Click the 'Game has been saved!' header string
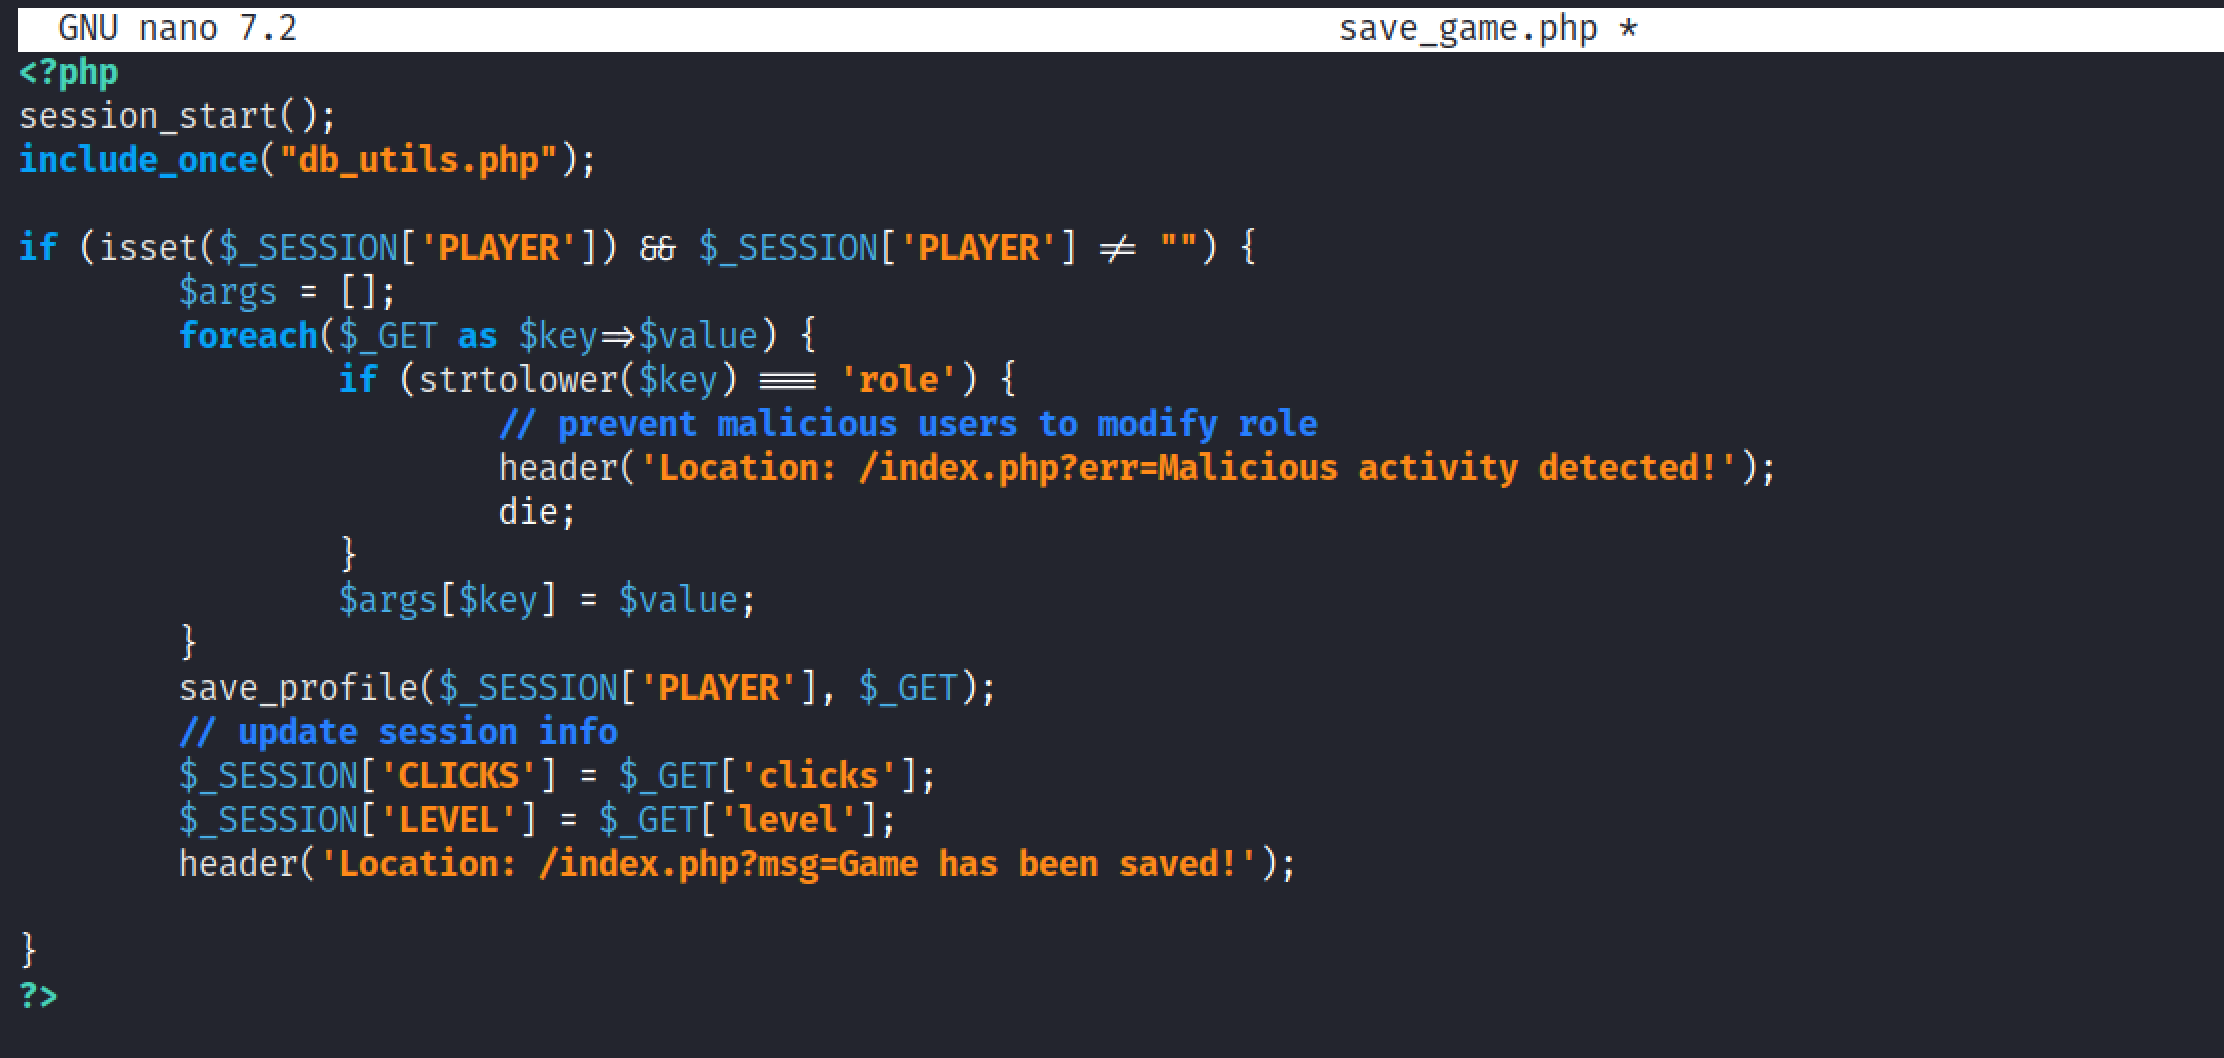Viewport: 2224px width, 1058px height. point(788,864)
